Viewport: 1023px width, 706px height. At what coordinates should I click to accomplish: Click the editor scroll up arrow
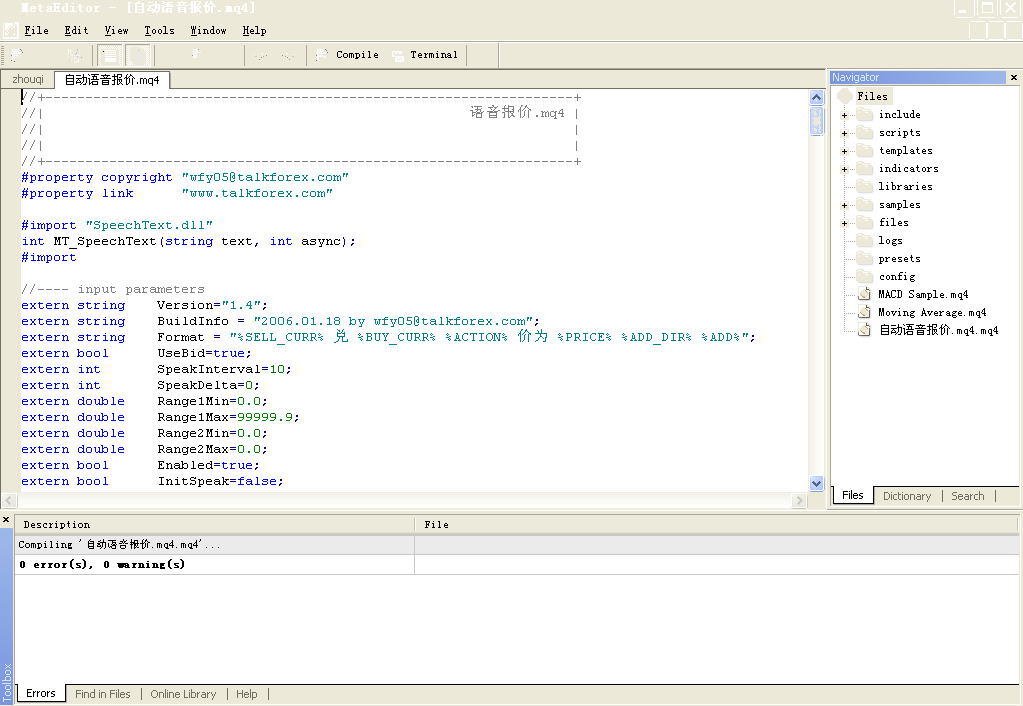pyautogui.click(x=816, y=98)
